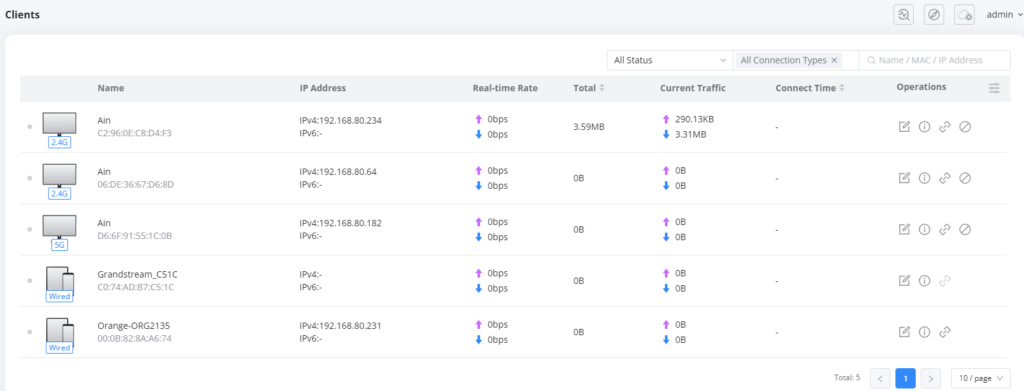Click link icon for client 192.168.80.64
This screenshot has width=1024, height=391.
tap(944, 178)
